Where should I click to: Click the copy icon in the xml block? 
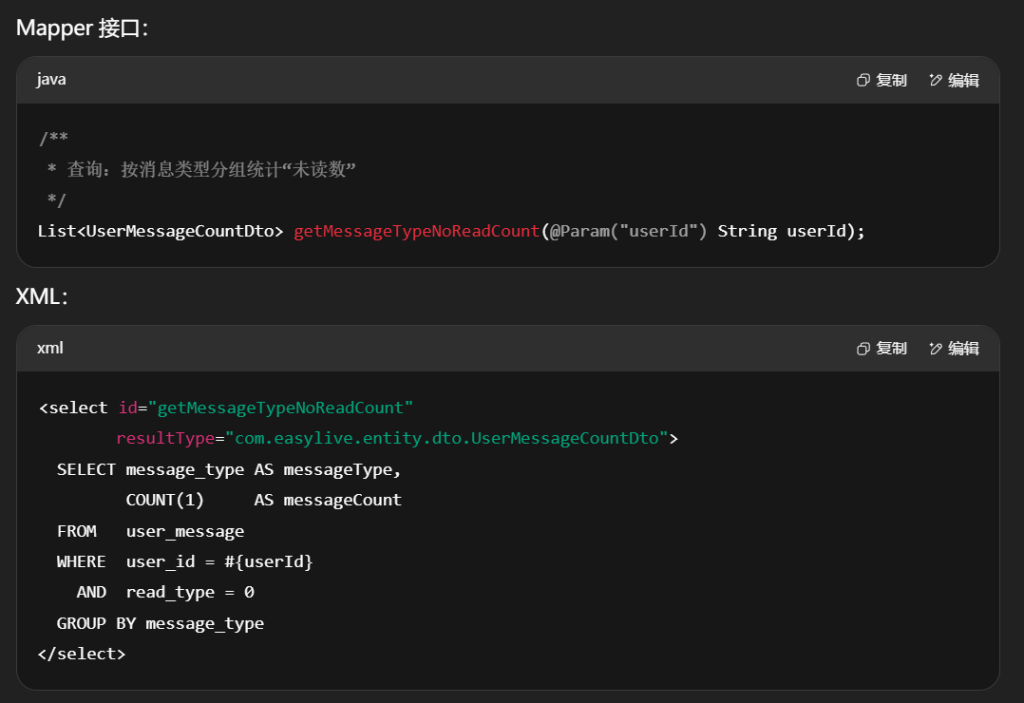pos(863,348)
